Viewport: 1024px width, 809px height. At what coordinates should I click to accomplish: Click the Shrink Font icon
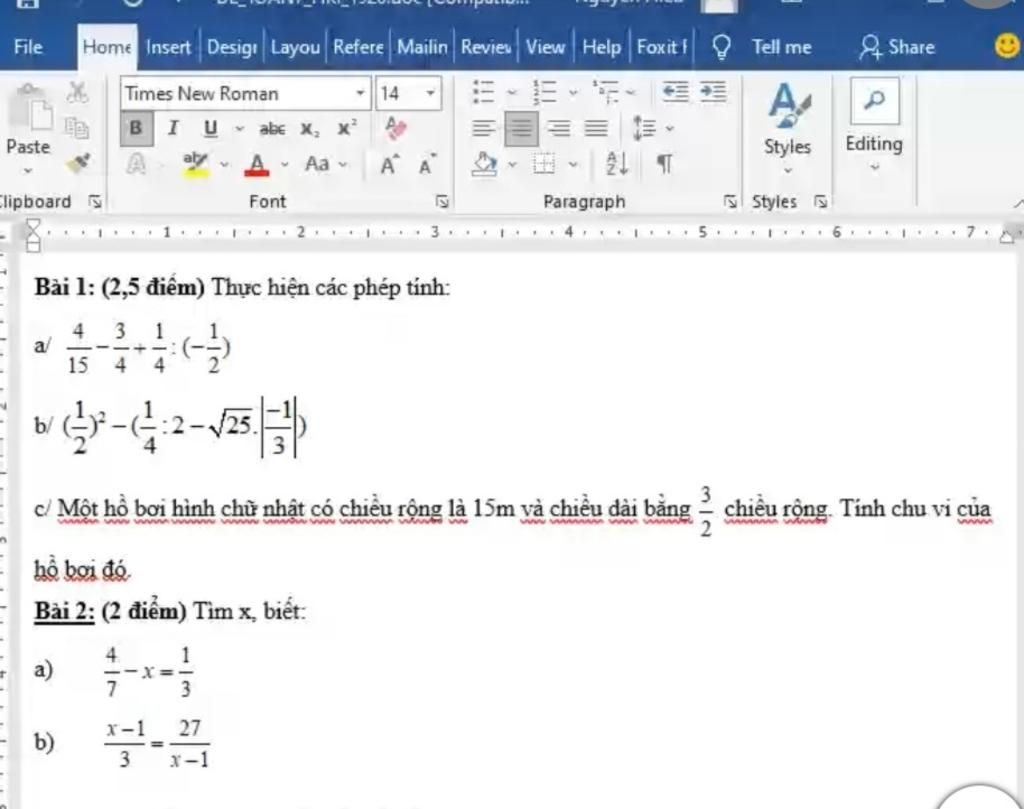point(426,165)
